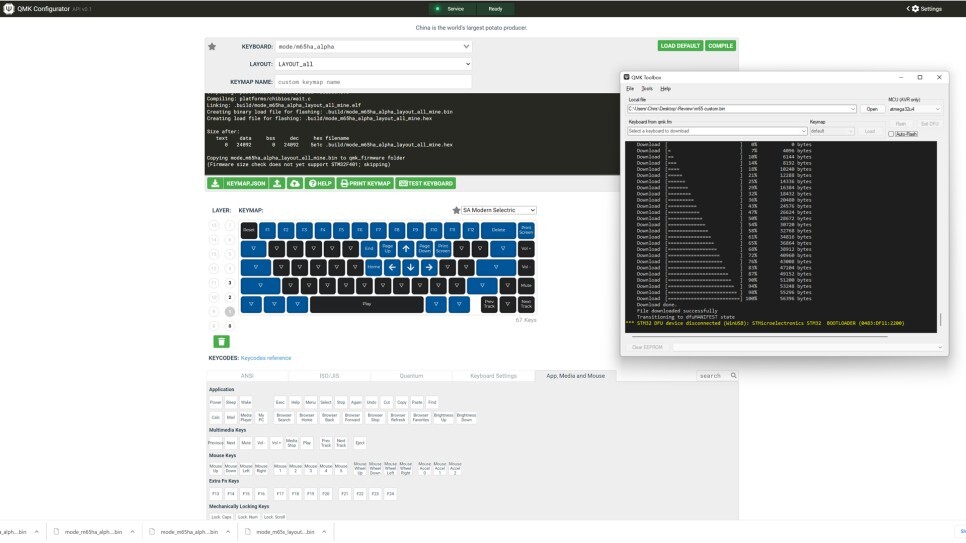Open the SA Modern Selectric colorway dropdown
This screenshot has height=543, width=966.
(499, 210)
